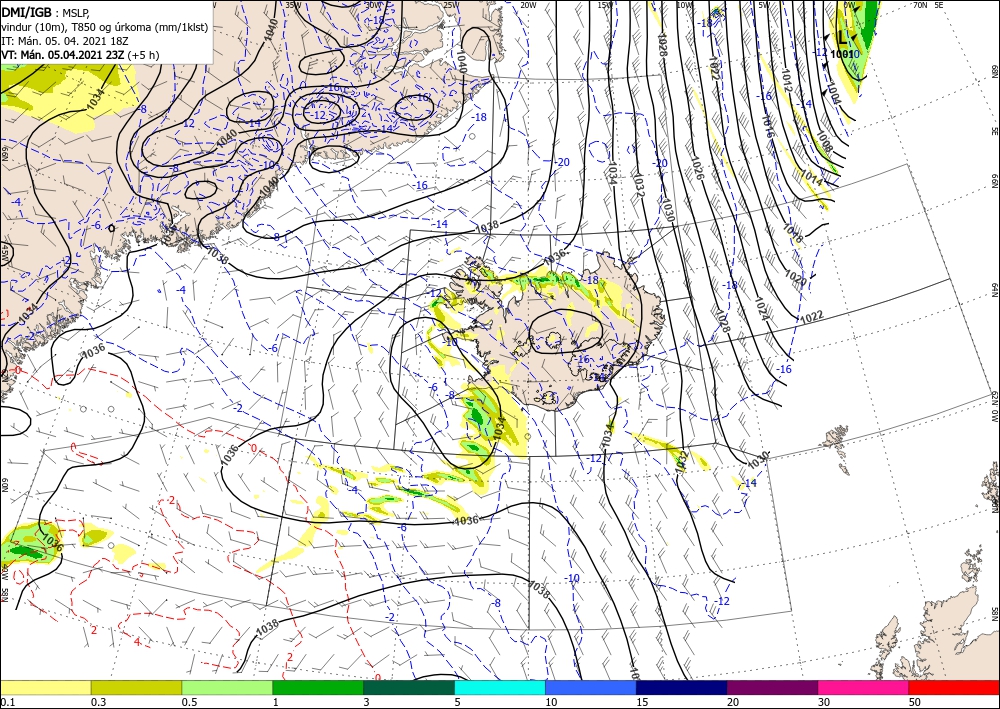
Task: Click the '1024' isobar label
Action: (761, 309)
